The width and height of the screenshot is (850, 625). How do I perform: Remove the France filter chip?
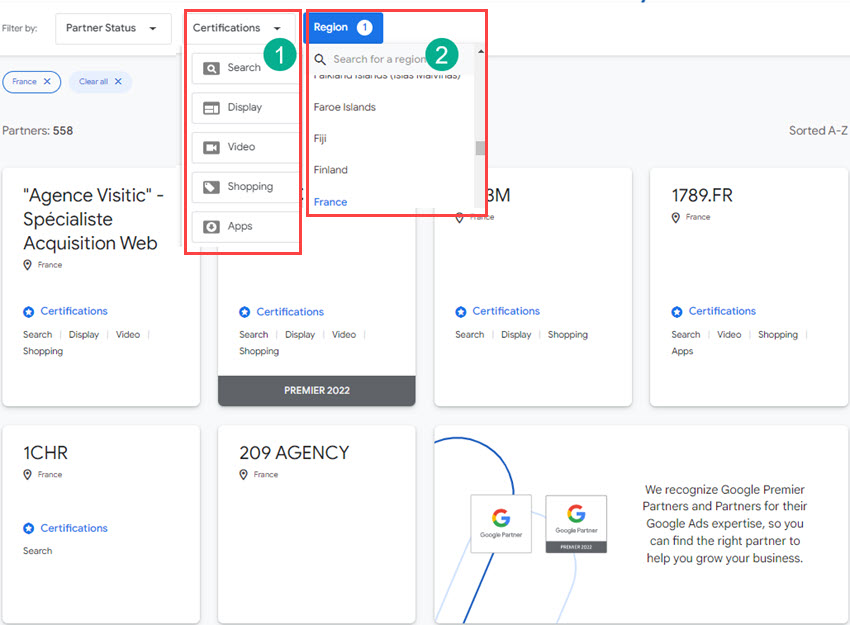(x=47, y=81)
